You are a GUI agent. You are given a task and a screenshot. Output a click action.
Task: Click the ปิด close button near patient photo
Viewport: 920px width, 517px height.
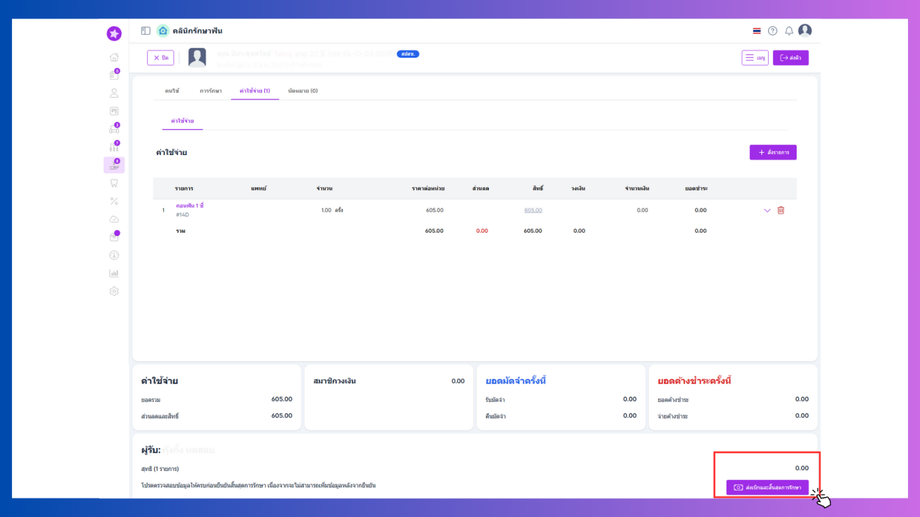(x=160, y=58)
